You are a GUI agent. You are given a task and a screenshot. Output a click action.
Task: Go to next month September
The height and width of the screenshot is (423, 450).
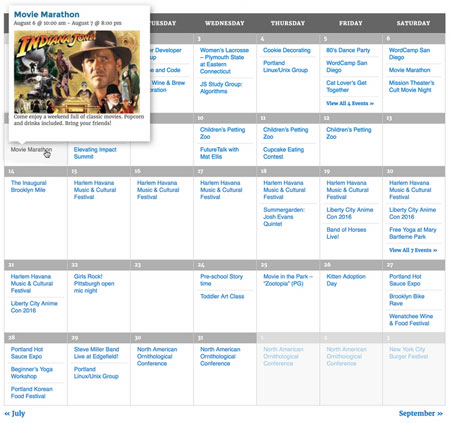pos(421,413)
